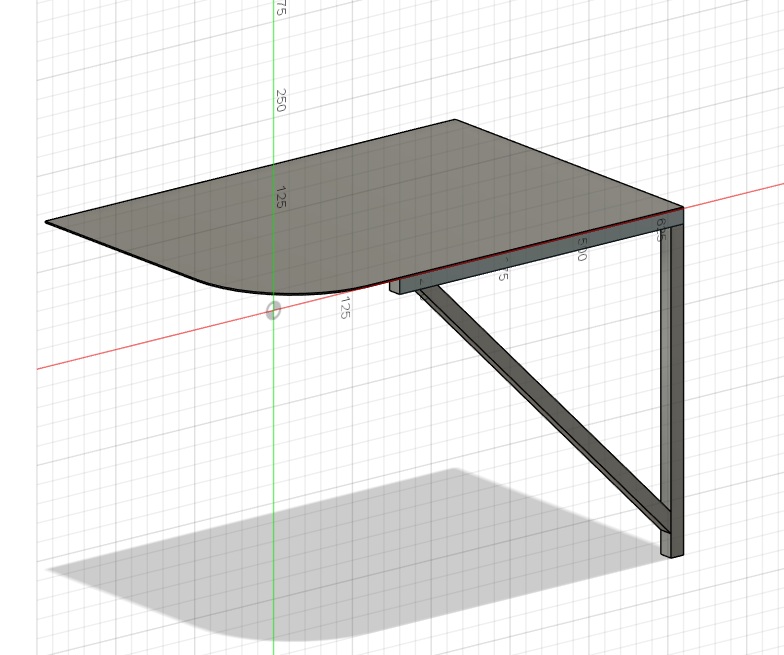Click the red axis line left of the origin
This screenshot has width=784, height=655.
coord(150,343)
